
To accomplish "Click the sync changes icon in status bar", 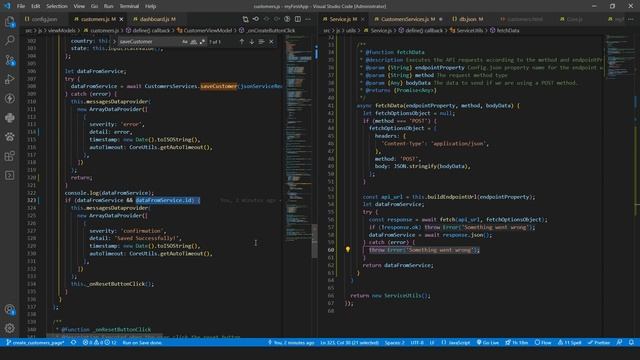I will tap(73, 342).
